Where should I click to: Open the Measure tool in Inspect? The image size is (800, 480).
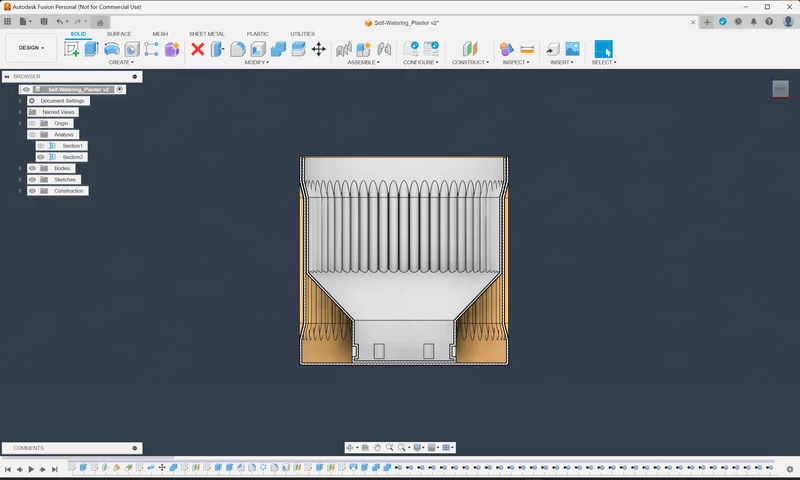pos(527,49)
